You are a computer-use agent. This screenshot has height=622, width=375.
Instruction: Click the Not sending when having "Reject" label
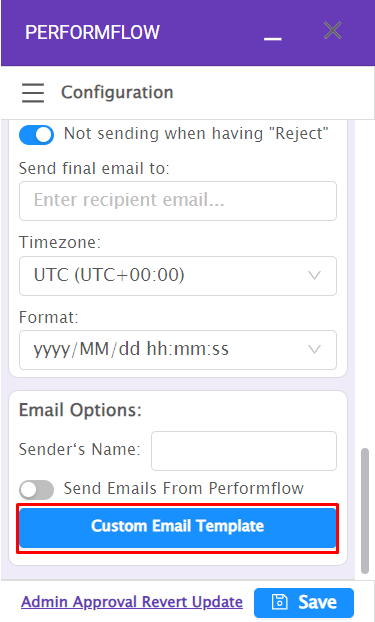coord(196,134)
